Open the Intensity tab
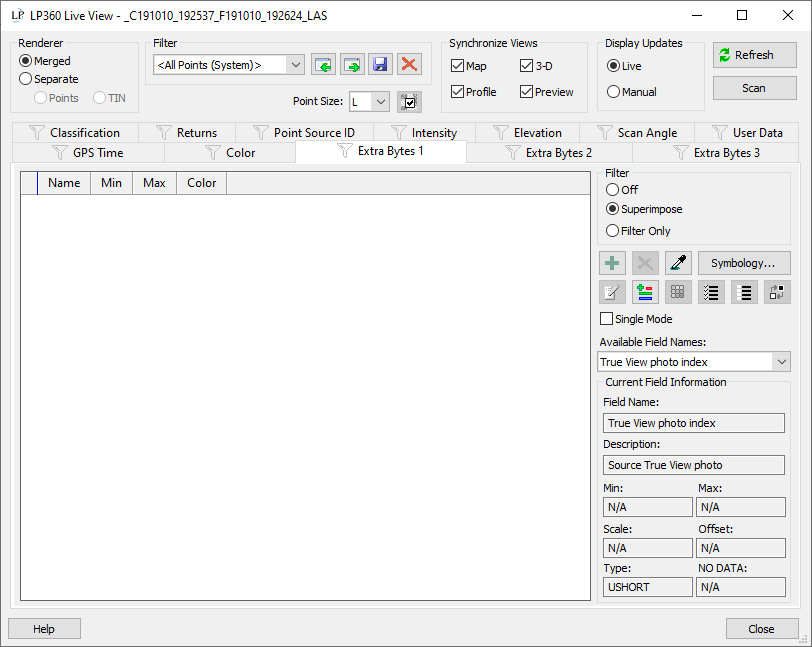 coord(424,133)
